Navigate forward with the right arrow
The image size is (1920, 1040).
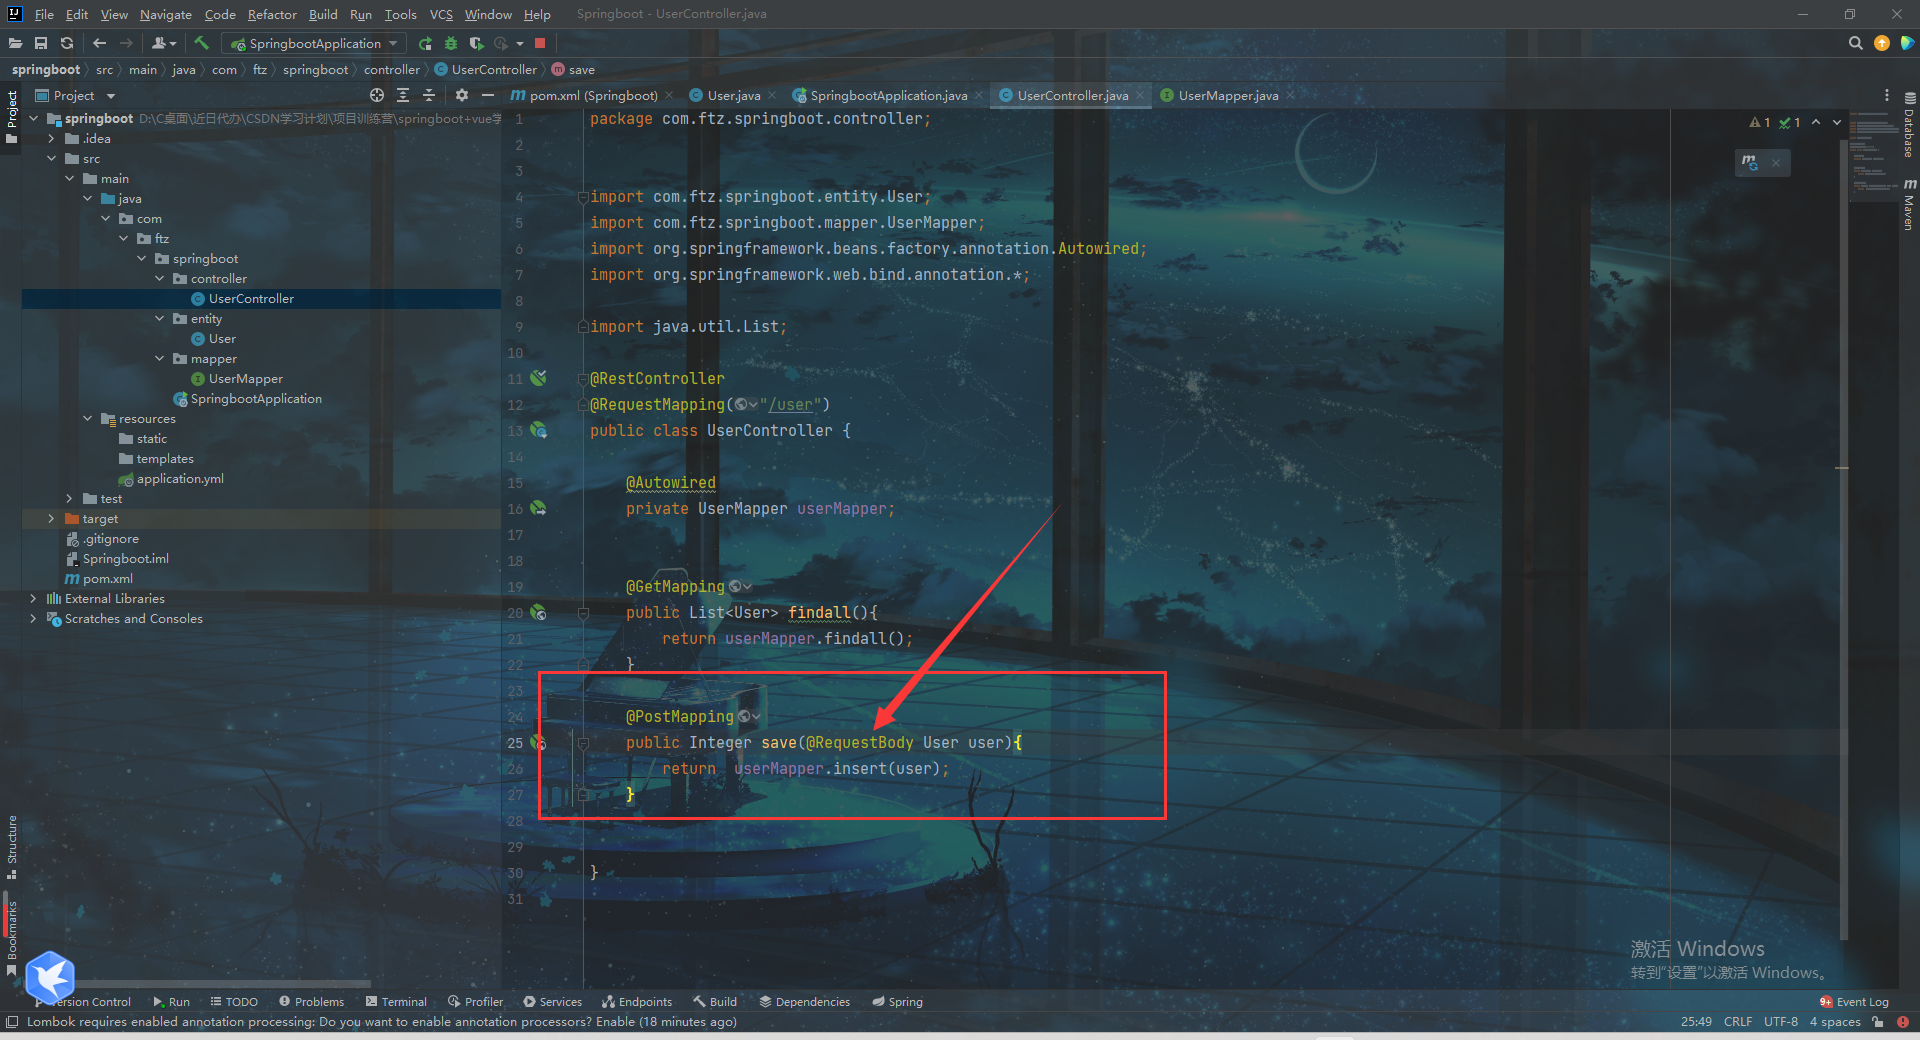click(126, 43)
